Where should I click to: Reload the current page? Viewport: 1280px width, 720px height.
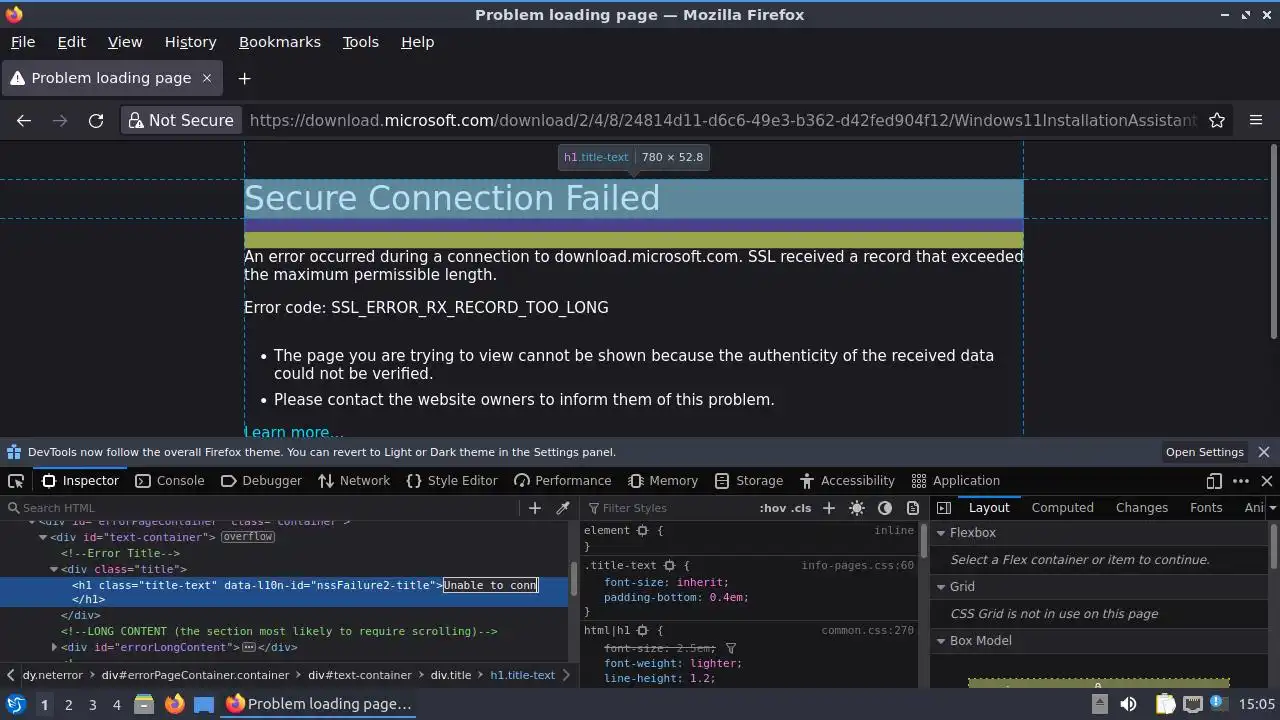(x=96, y=120)
